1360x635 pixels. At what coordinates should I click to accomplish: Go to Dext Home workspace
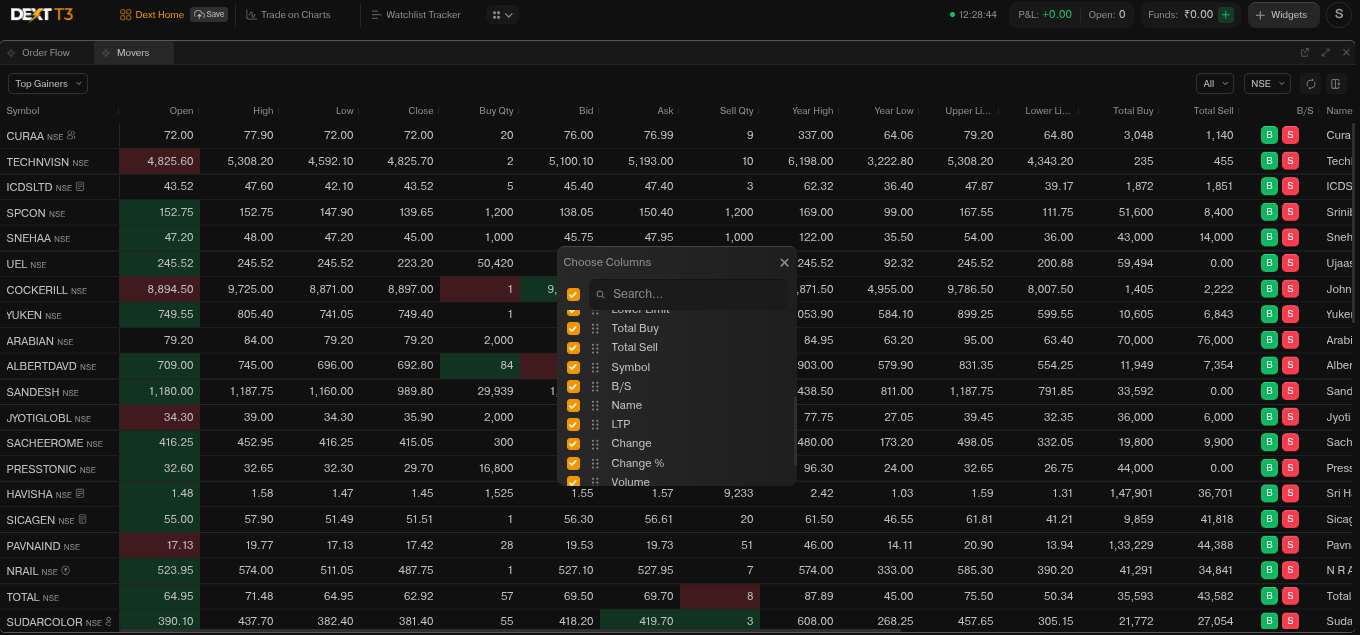(152, 15)
